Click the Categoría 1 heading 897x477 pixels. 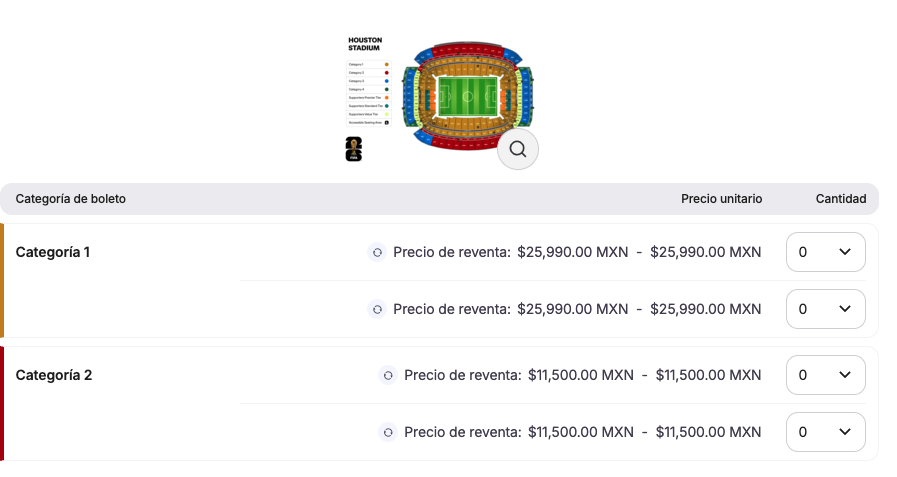(x=53, y=252)
